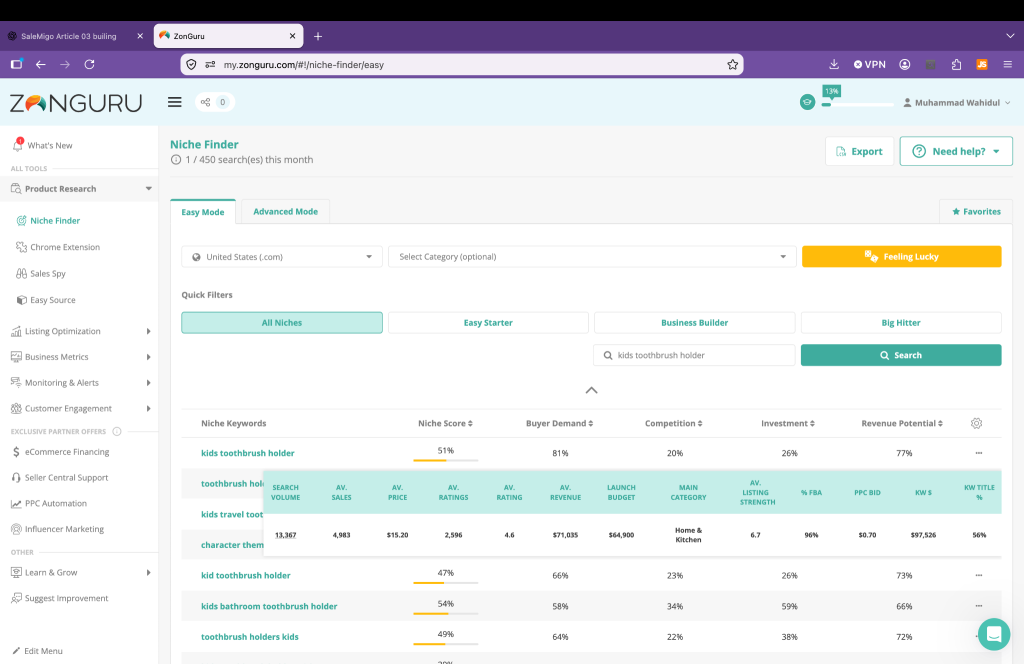Expand the Need help dropdown
The width and height of the screenshot is (1024, 664).
click(x=955, y=151)
